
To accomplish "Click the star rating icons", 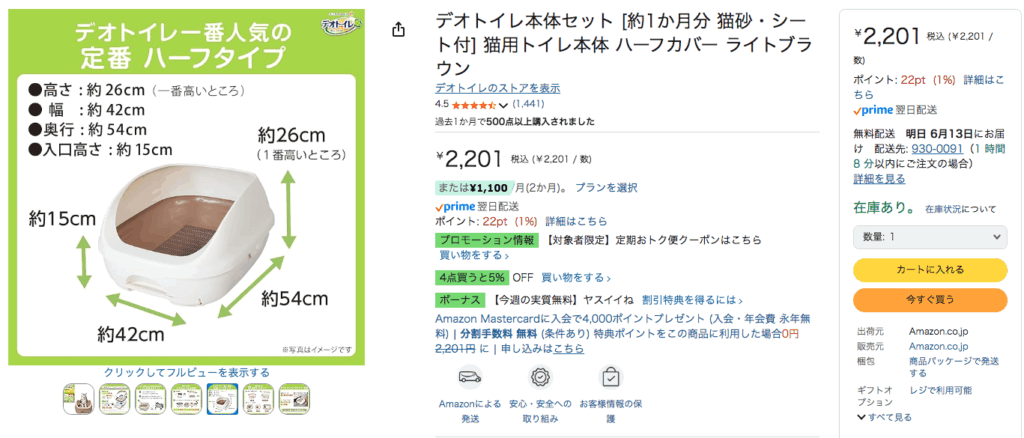I will tap(473, 104).
